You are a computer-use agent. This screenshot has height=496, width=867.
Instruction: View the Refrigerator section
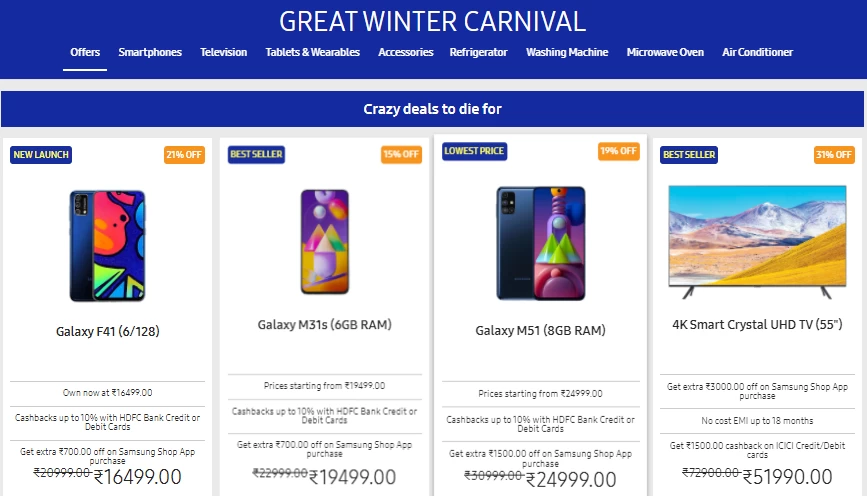coord(478,52)
